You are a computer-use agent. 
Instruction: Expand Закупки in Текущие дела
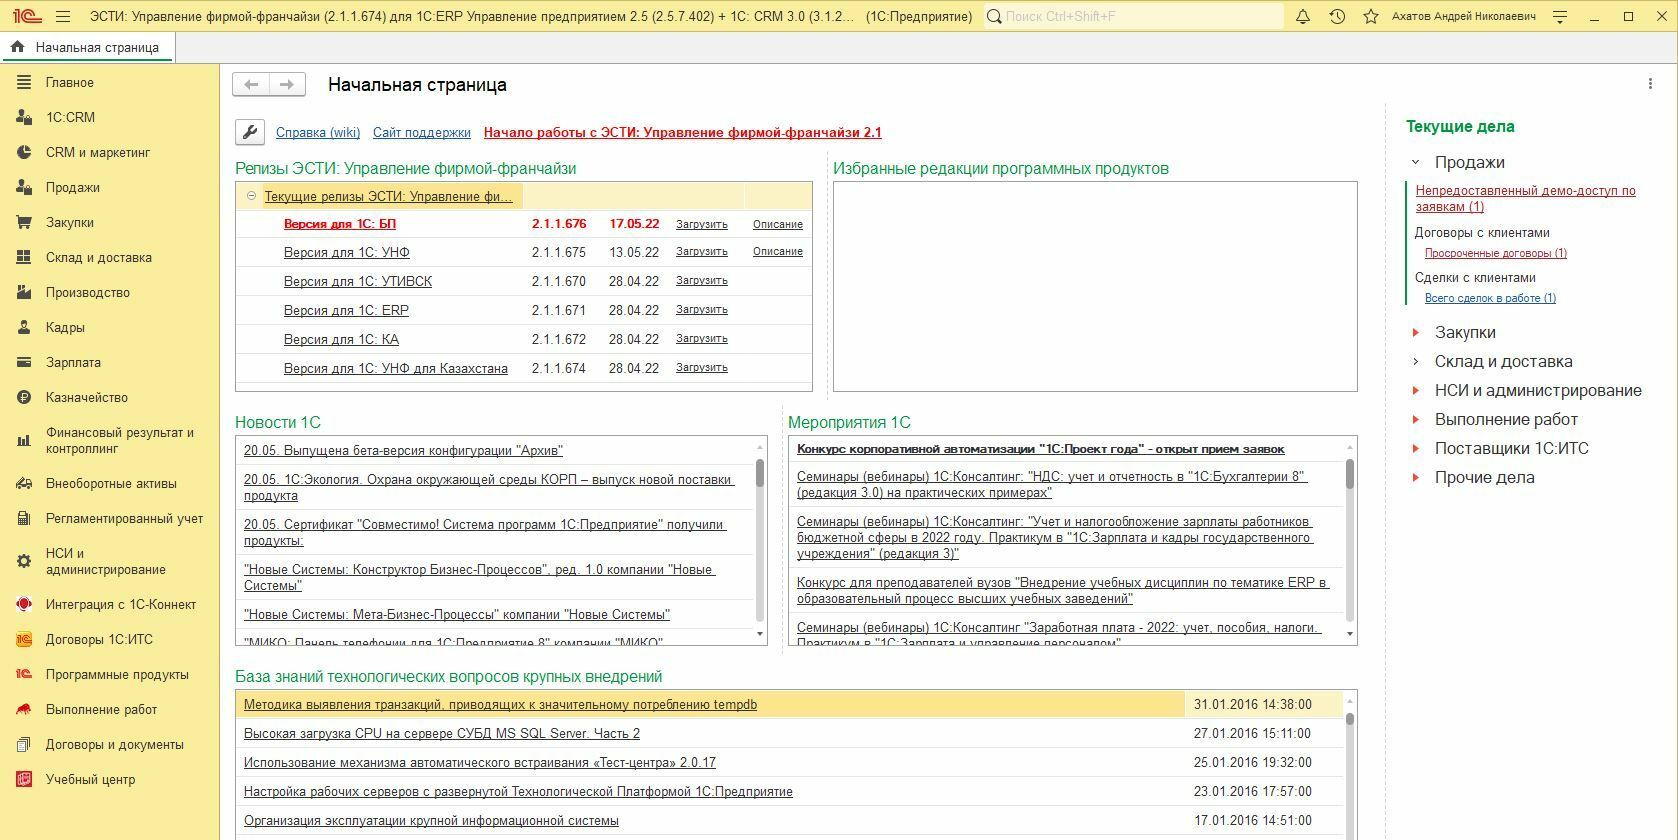point(1415,332)
